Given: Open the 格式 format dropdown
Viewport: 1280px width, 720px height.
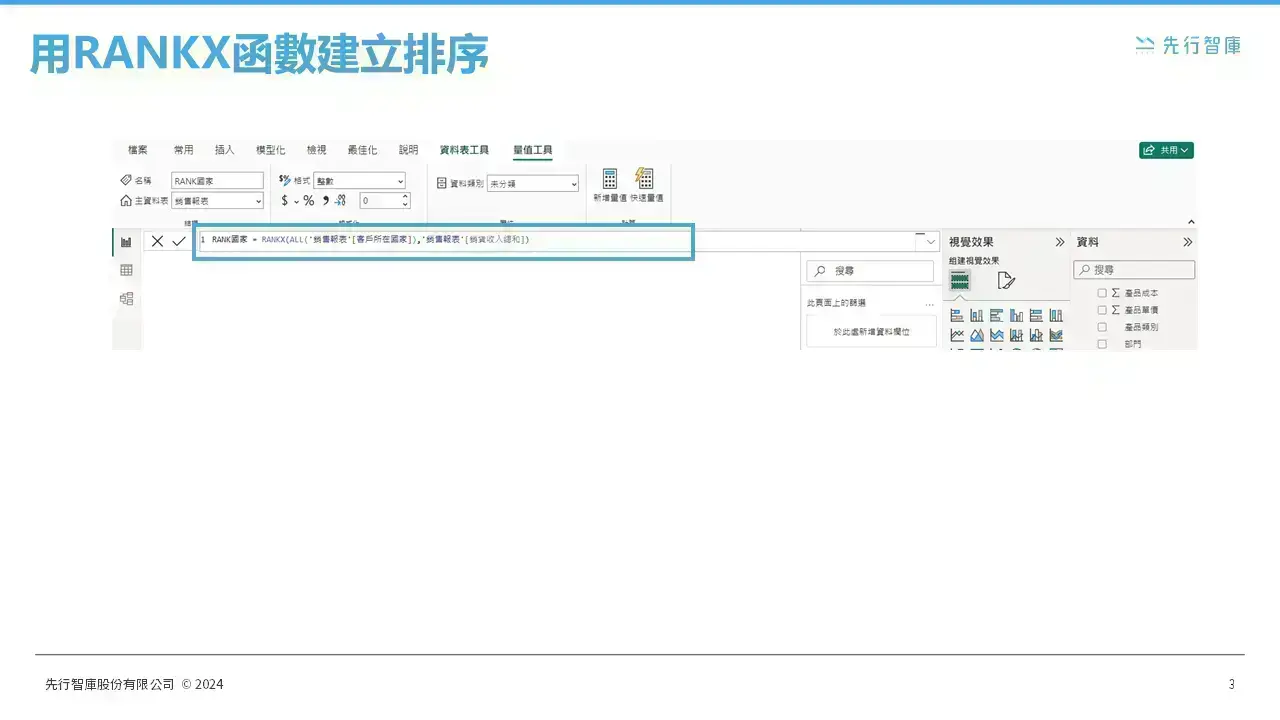Looking at the screenshot, I should coord(359,181).
